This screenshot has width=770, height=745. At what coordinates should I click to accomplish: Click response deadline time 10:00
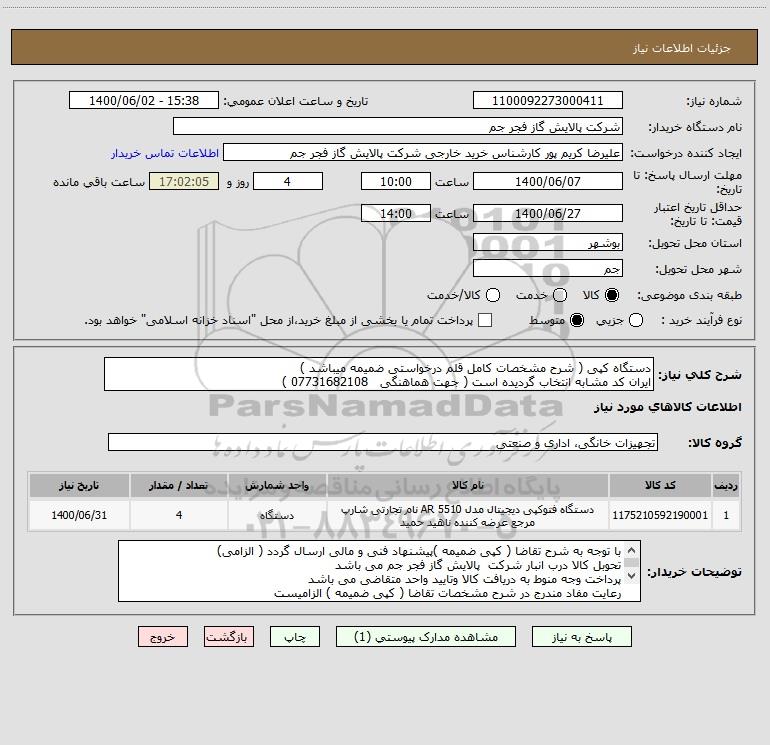pos(396,181)
